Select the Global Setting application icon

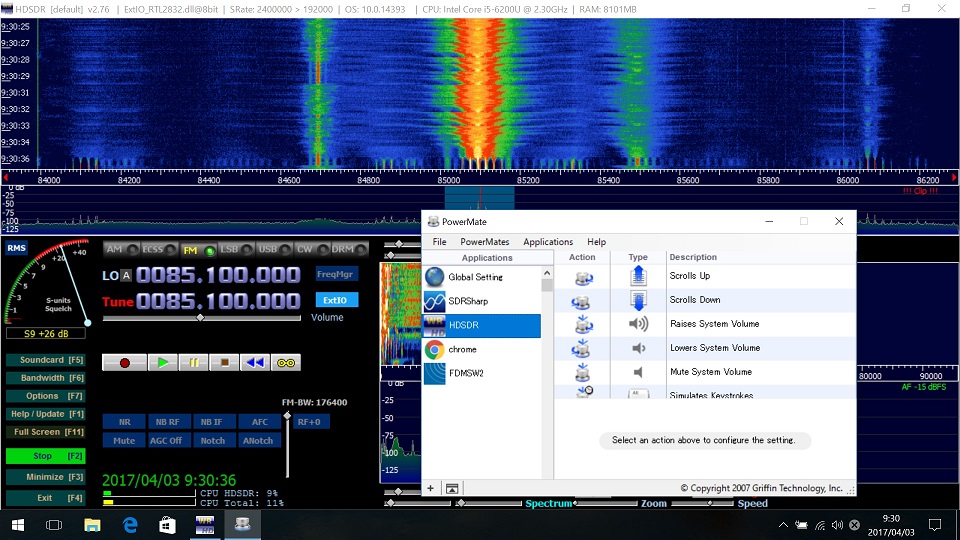[x=435, y=277]
